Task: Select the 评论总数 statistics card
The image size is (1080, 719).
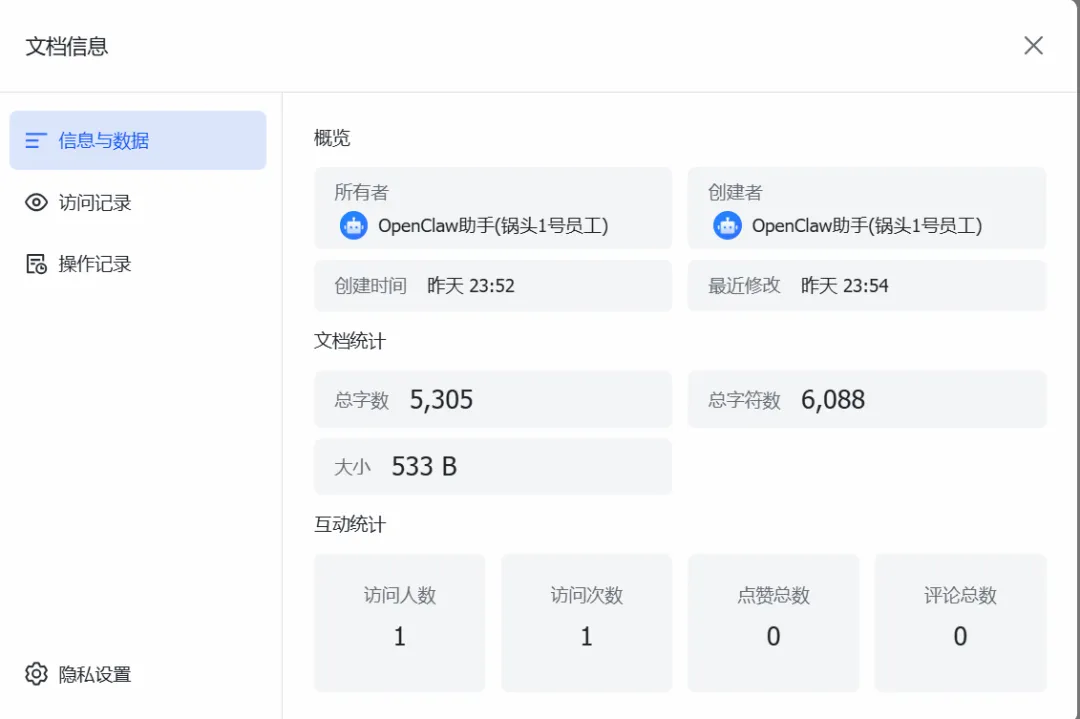Action: 960,622
